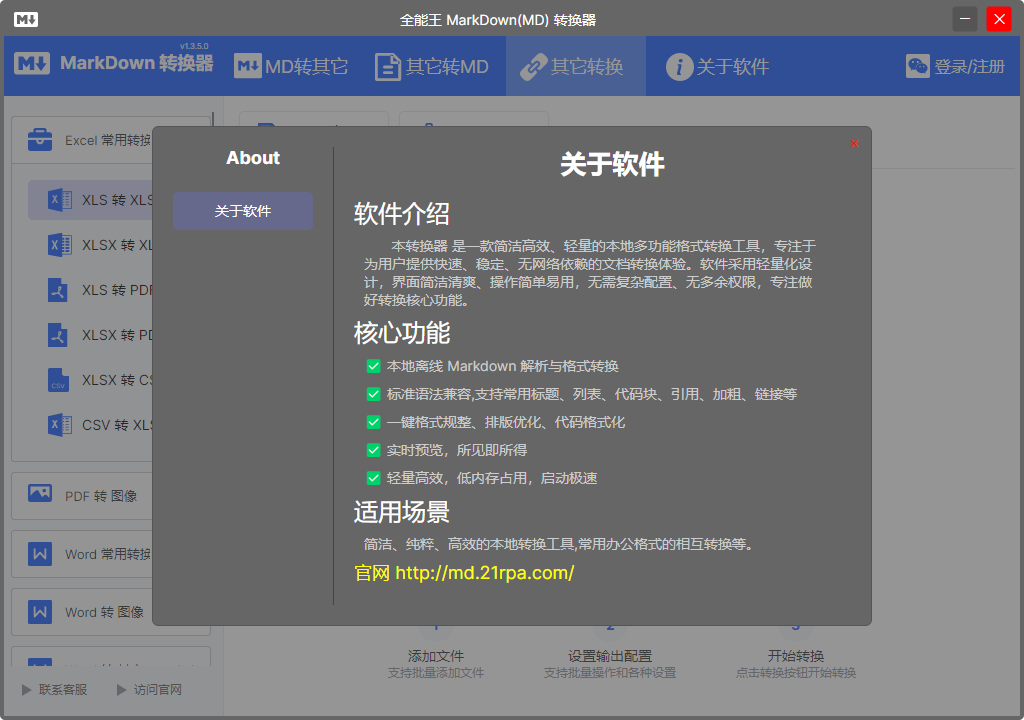Click the MD icon of MD转其它
Screen dimensions: 1024x720
point(248,66)
